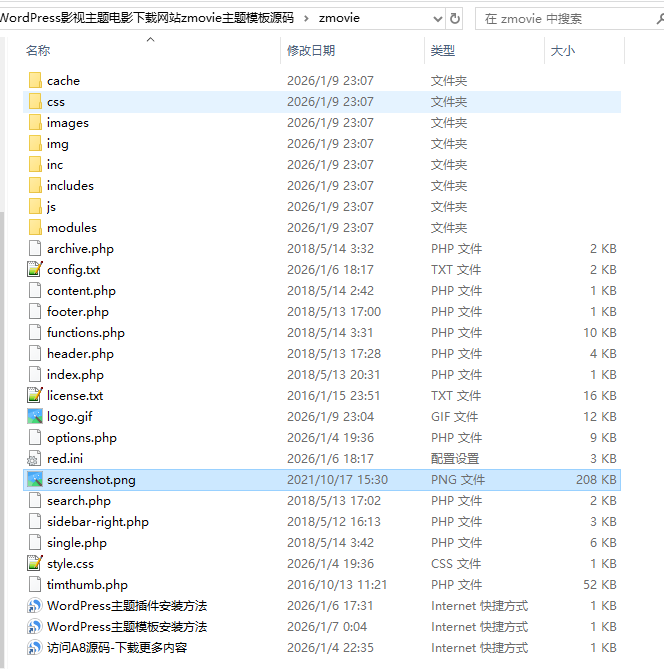Click the zmovie breadcrumb segment
The height and width of the screenshot is (669, 664).
point(339,18)
